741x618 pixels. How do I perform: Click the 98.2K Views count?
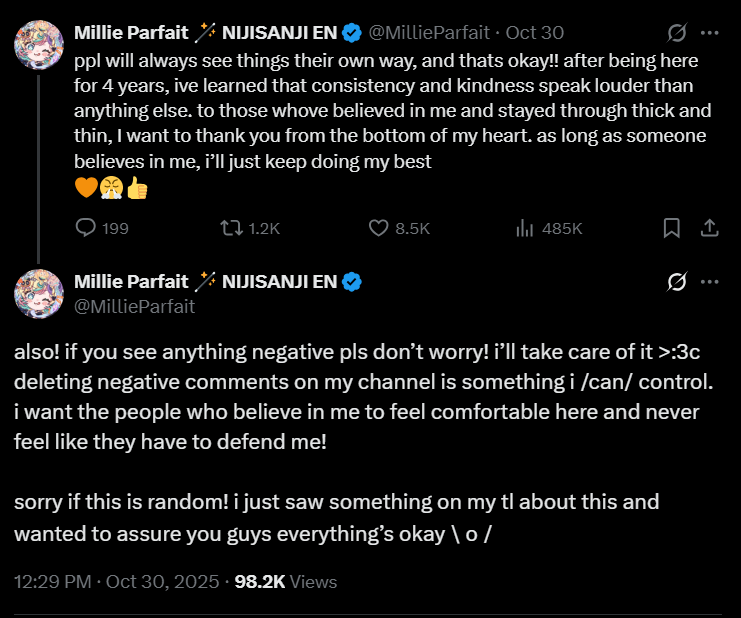pyautogui.click(x=285, y=581)
